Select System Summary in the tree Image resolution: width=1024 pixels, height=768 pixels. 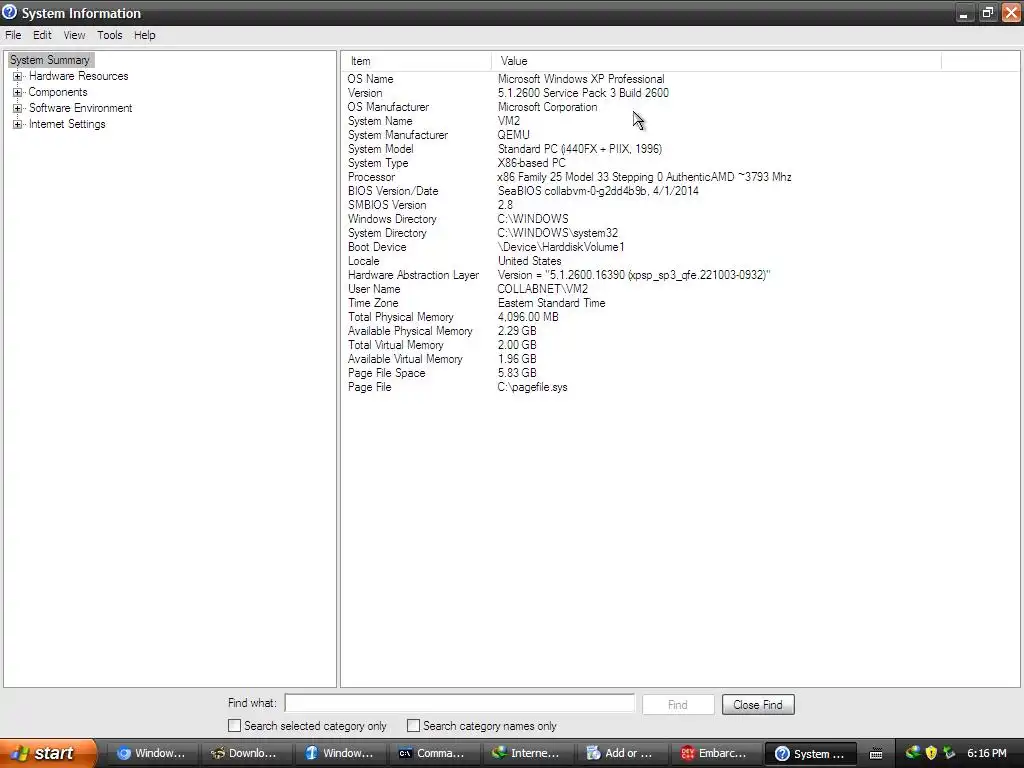tap(50, 60)
